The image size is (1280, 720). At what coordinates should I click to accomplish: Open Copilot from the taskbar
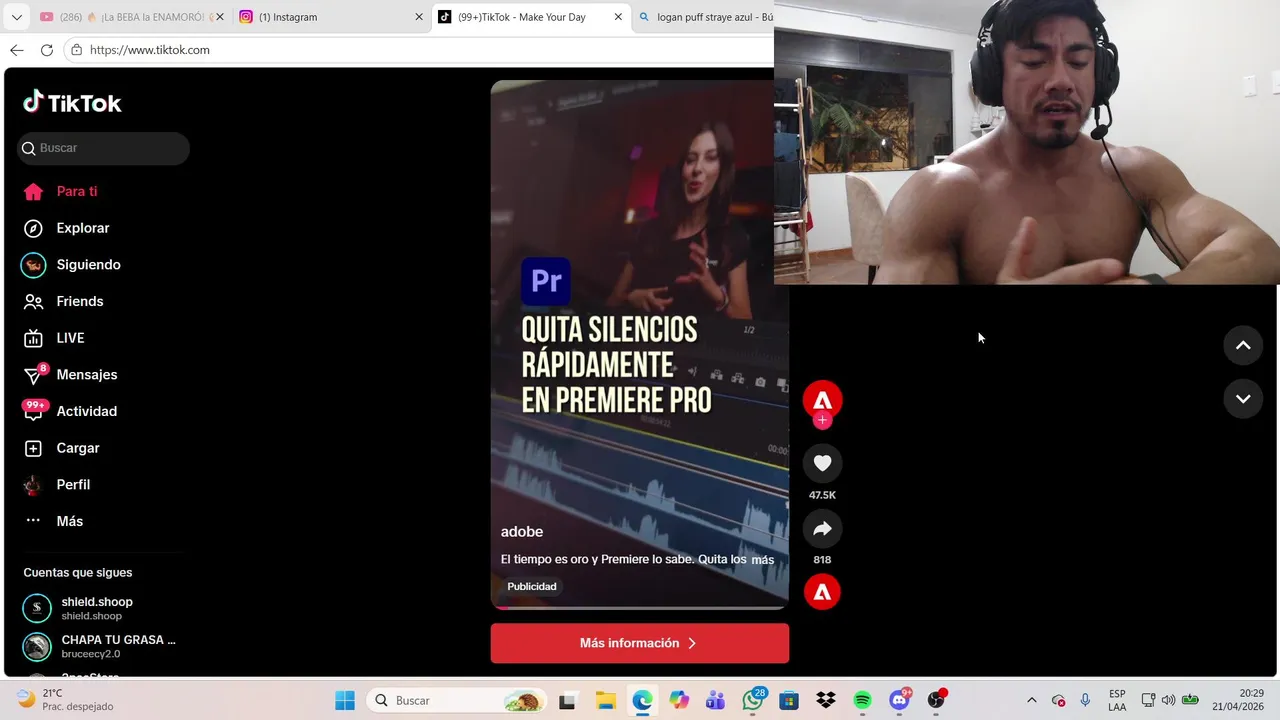coord(679,700)
